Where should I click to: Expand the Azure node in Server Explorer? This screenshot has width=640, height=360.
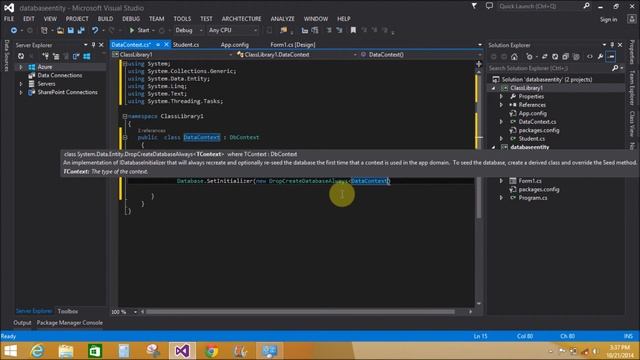click(21, 67)
